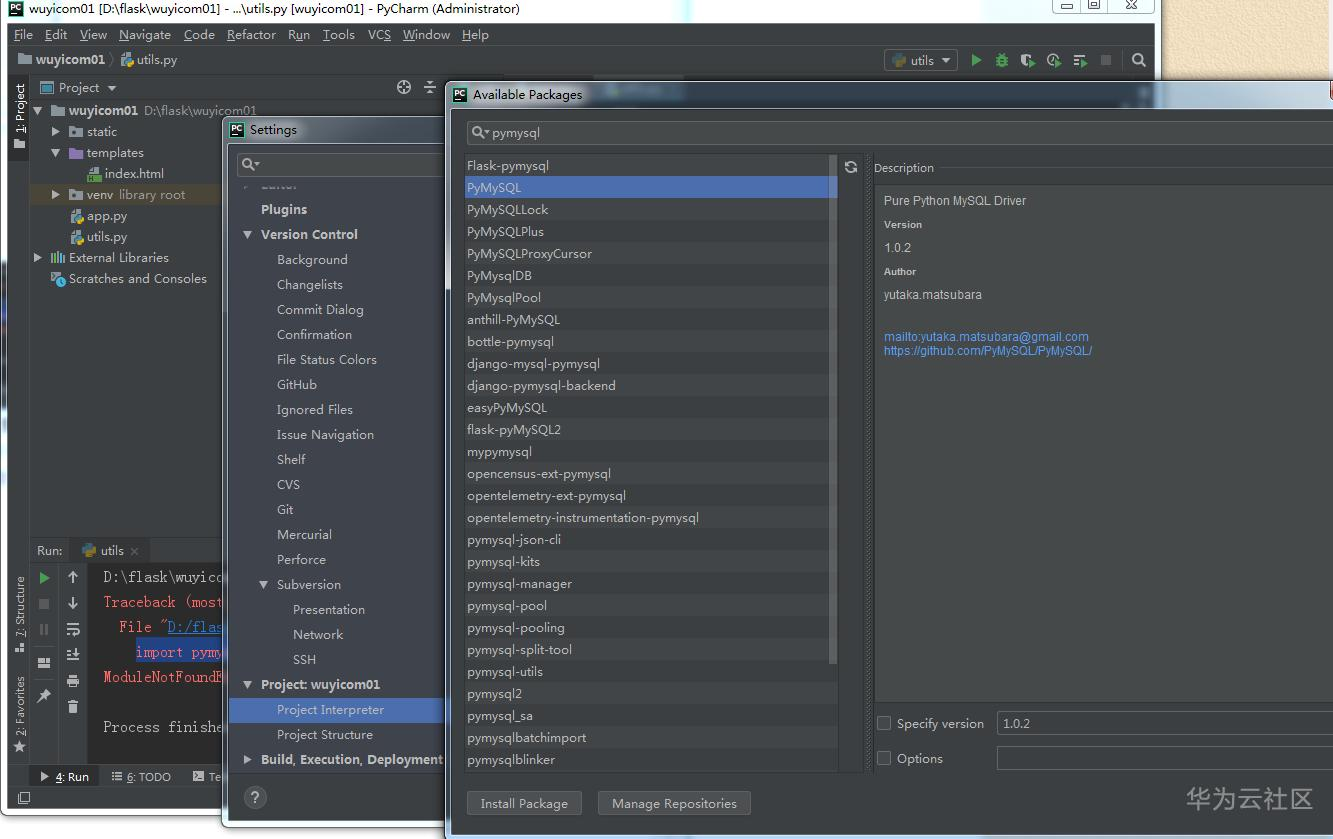Click the locate current file crosshair icon
The image size is (1333, 839).
[x=404, y=87]
